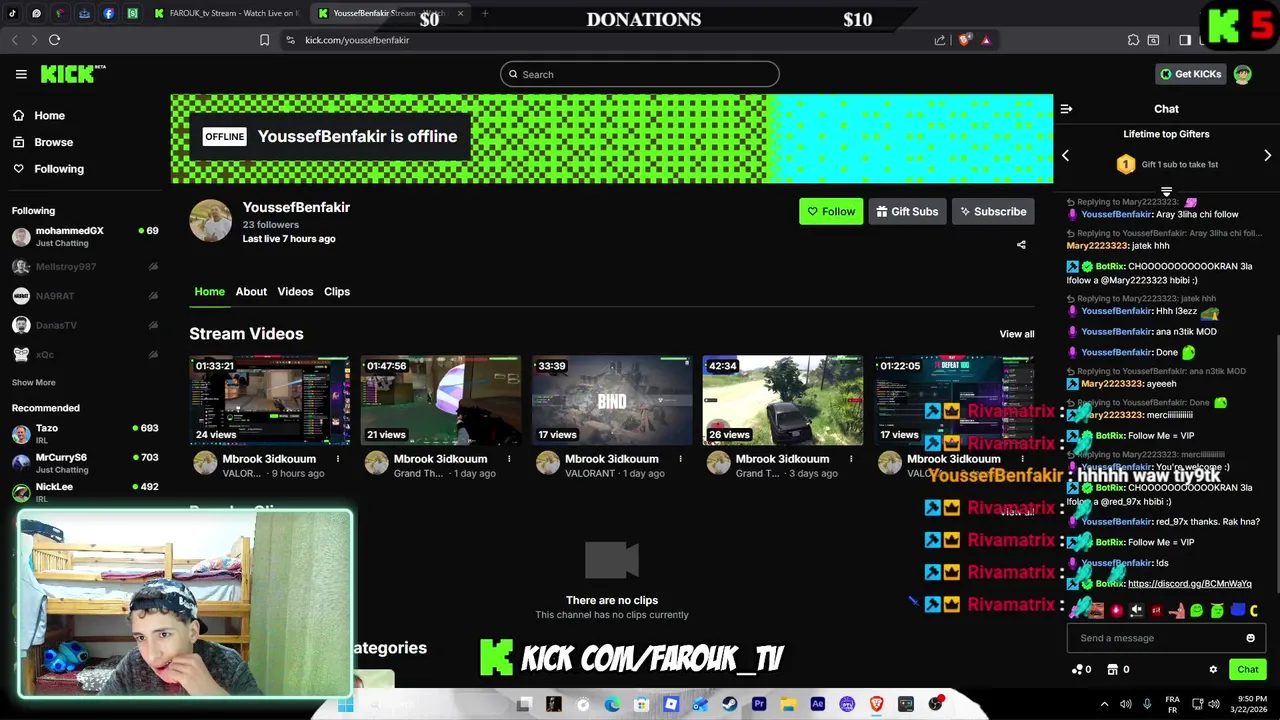Open NickLee recommended channel
The image size is (1280, 720).
tap(85, 492)
